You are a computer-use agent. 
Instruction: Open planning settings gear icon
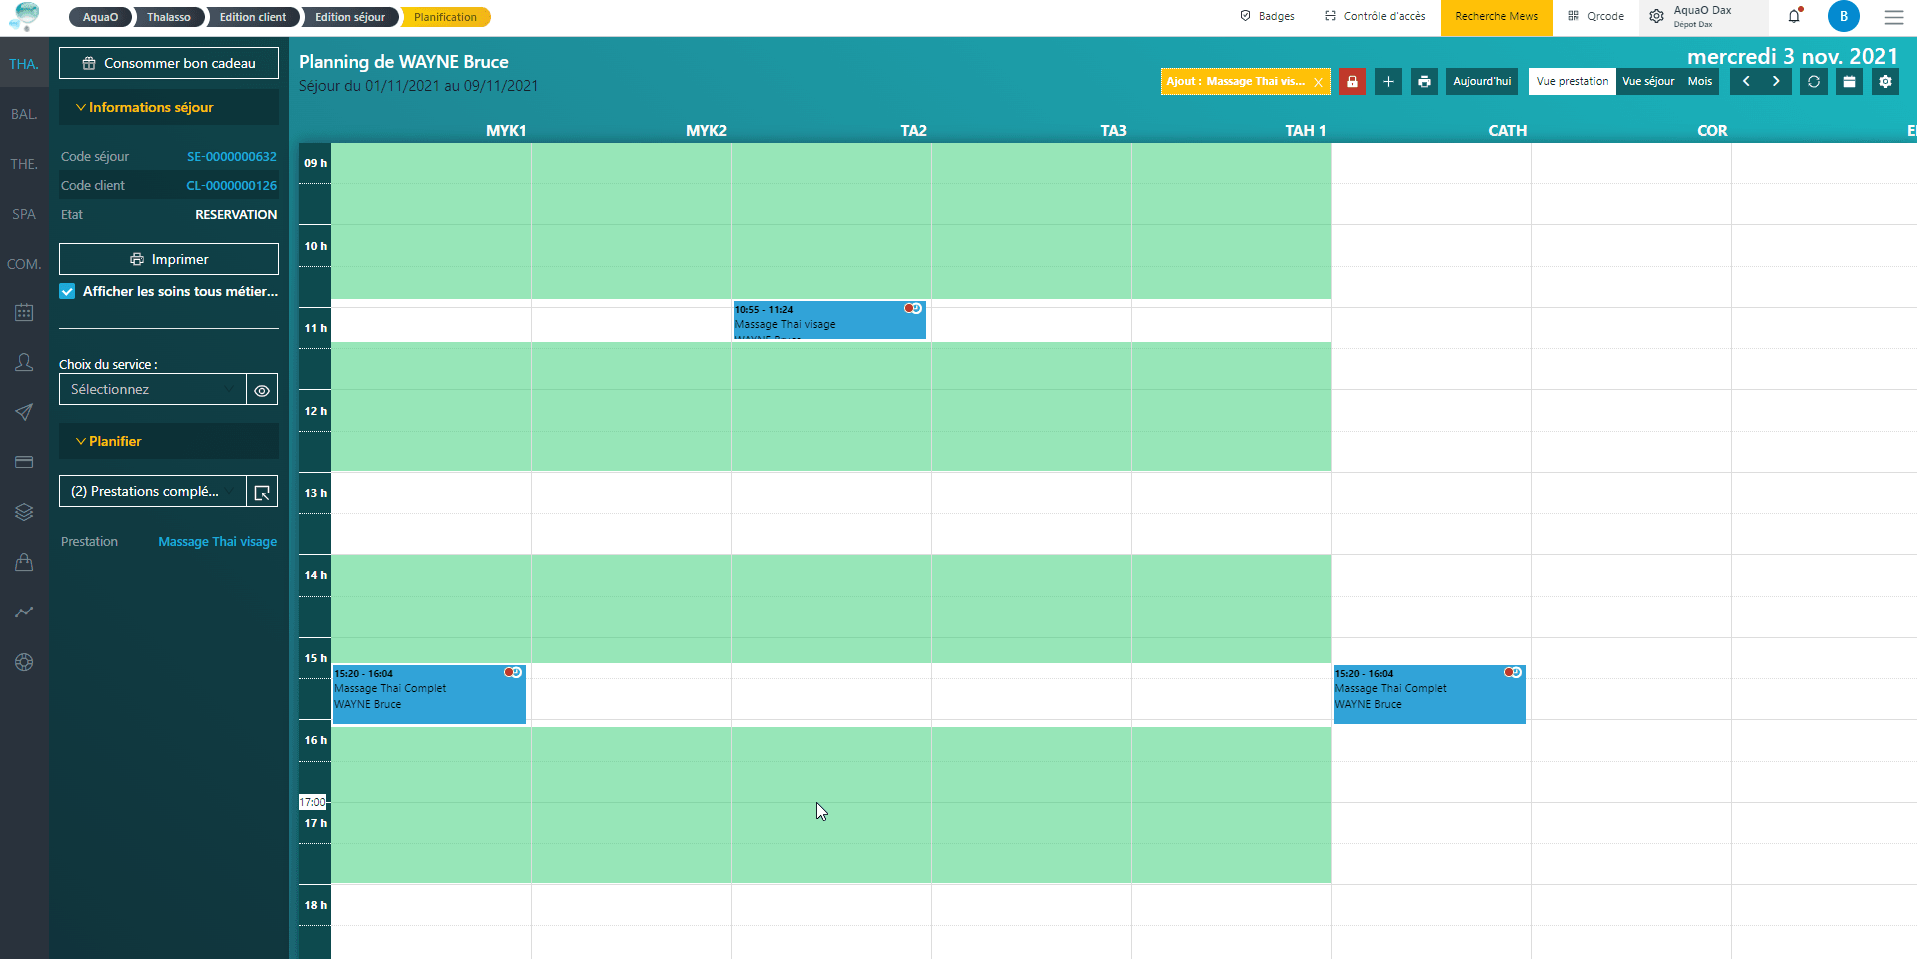tap(1885, 82)
